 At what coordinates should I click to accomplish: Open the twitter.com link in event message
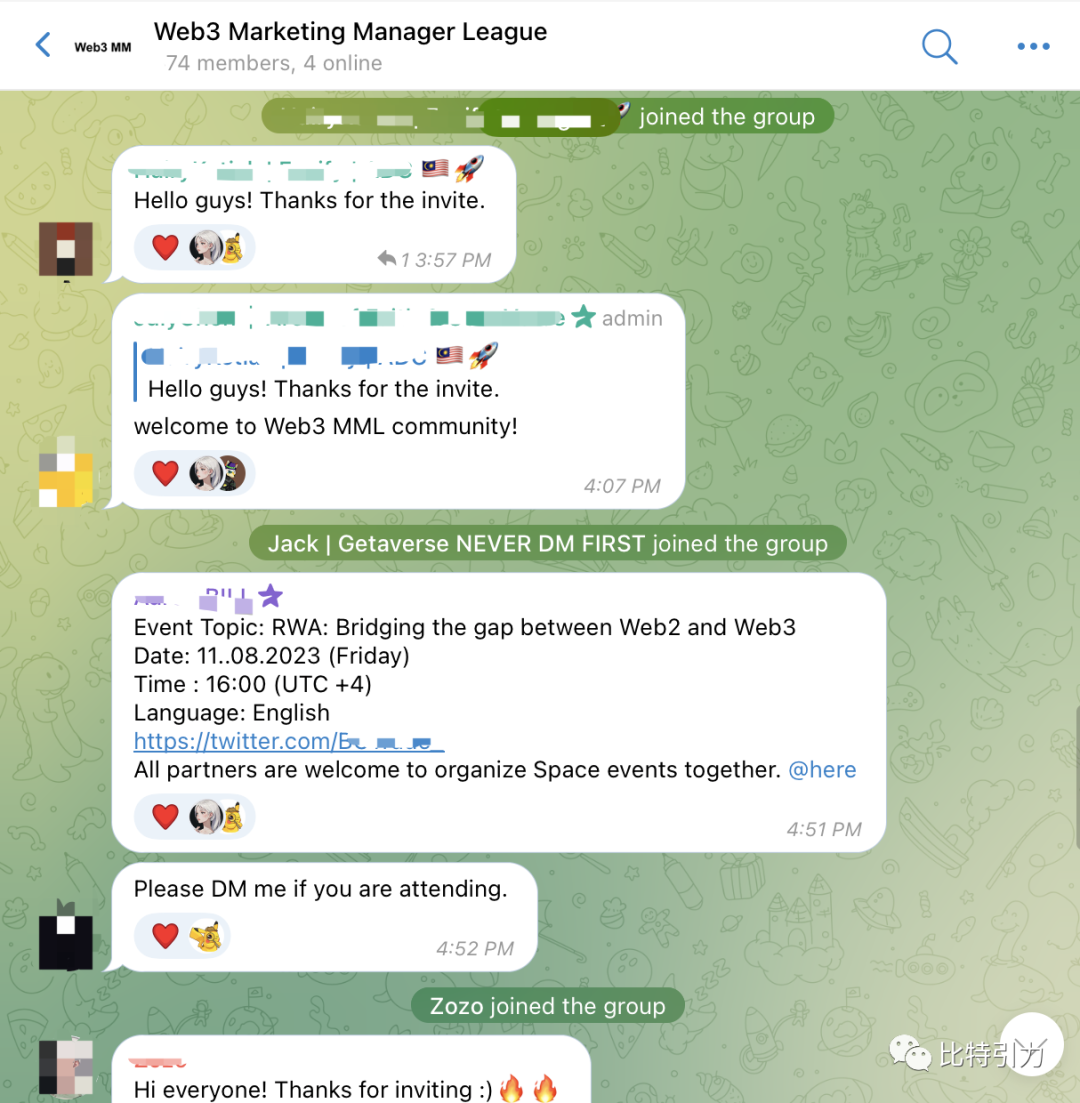click(x=288, y=741)
